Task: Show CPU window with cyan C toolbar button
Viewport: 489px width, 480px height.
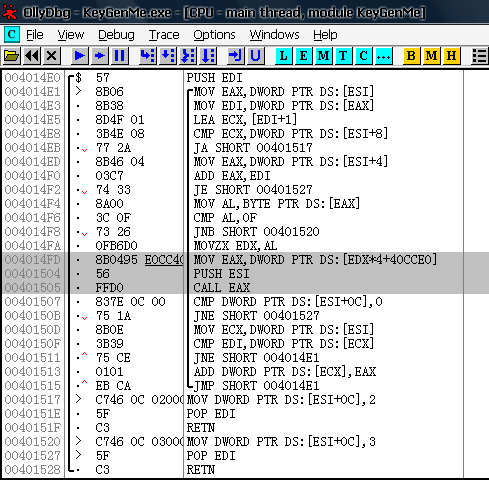Action: 364,56
